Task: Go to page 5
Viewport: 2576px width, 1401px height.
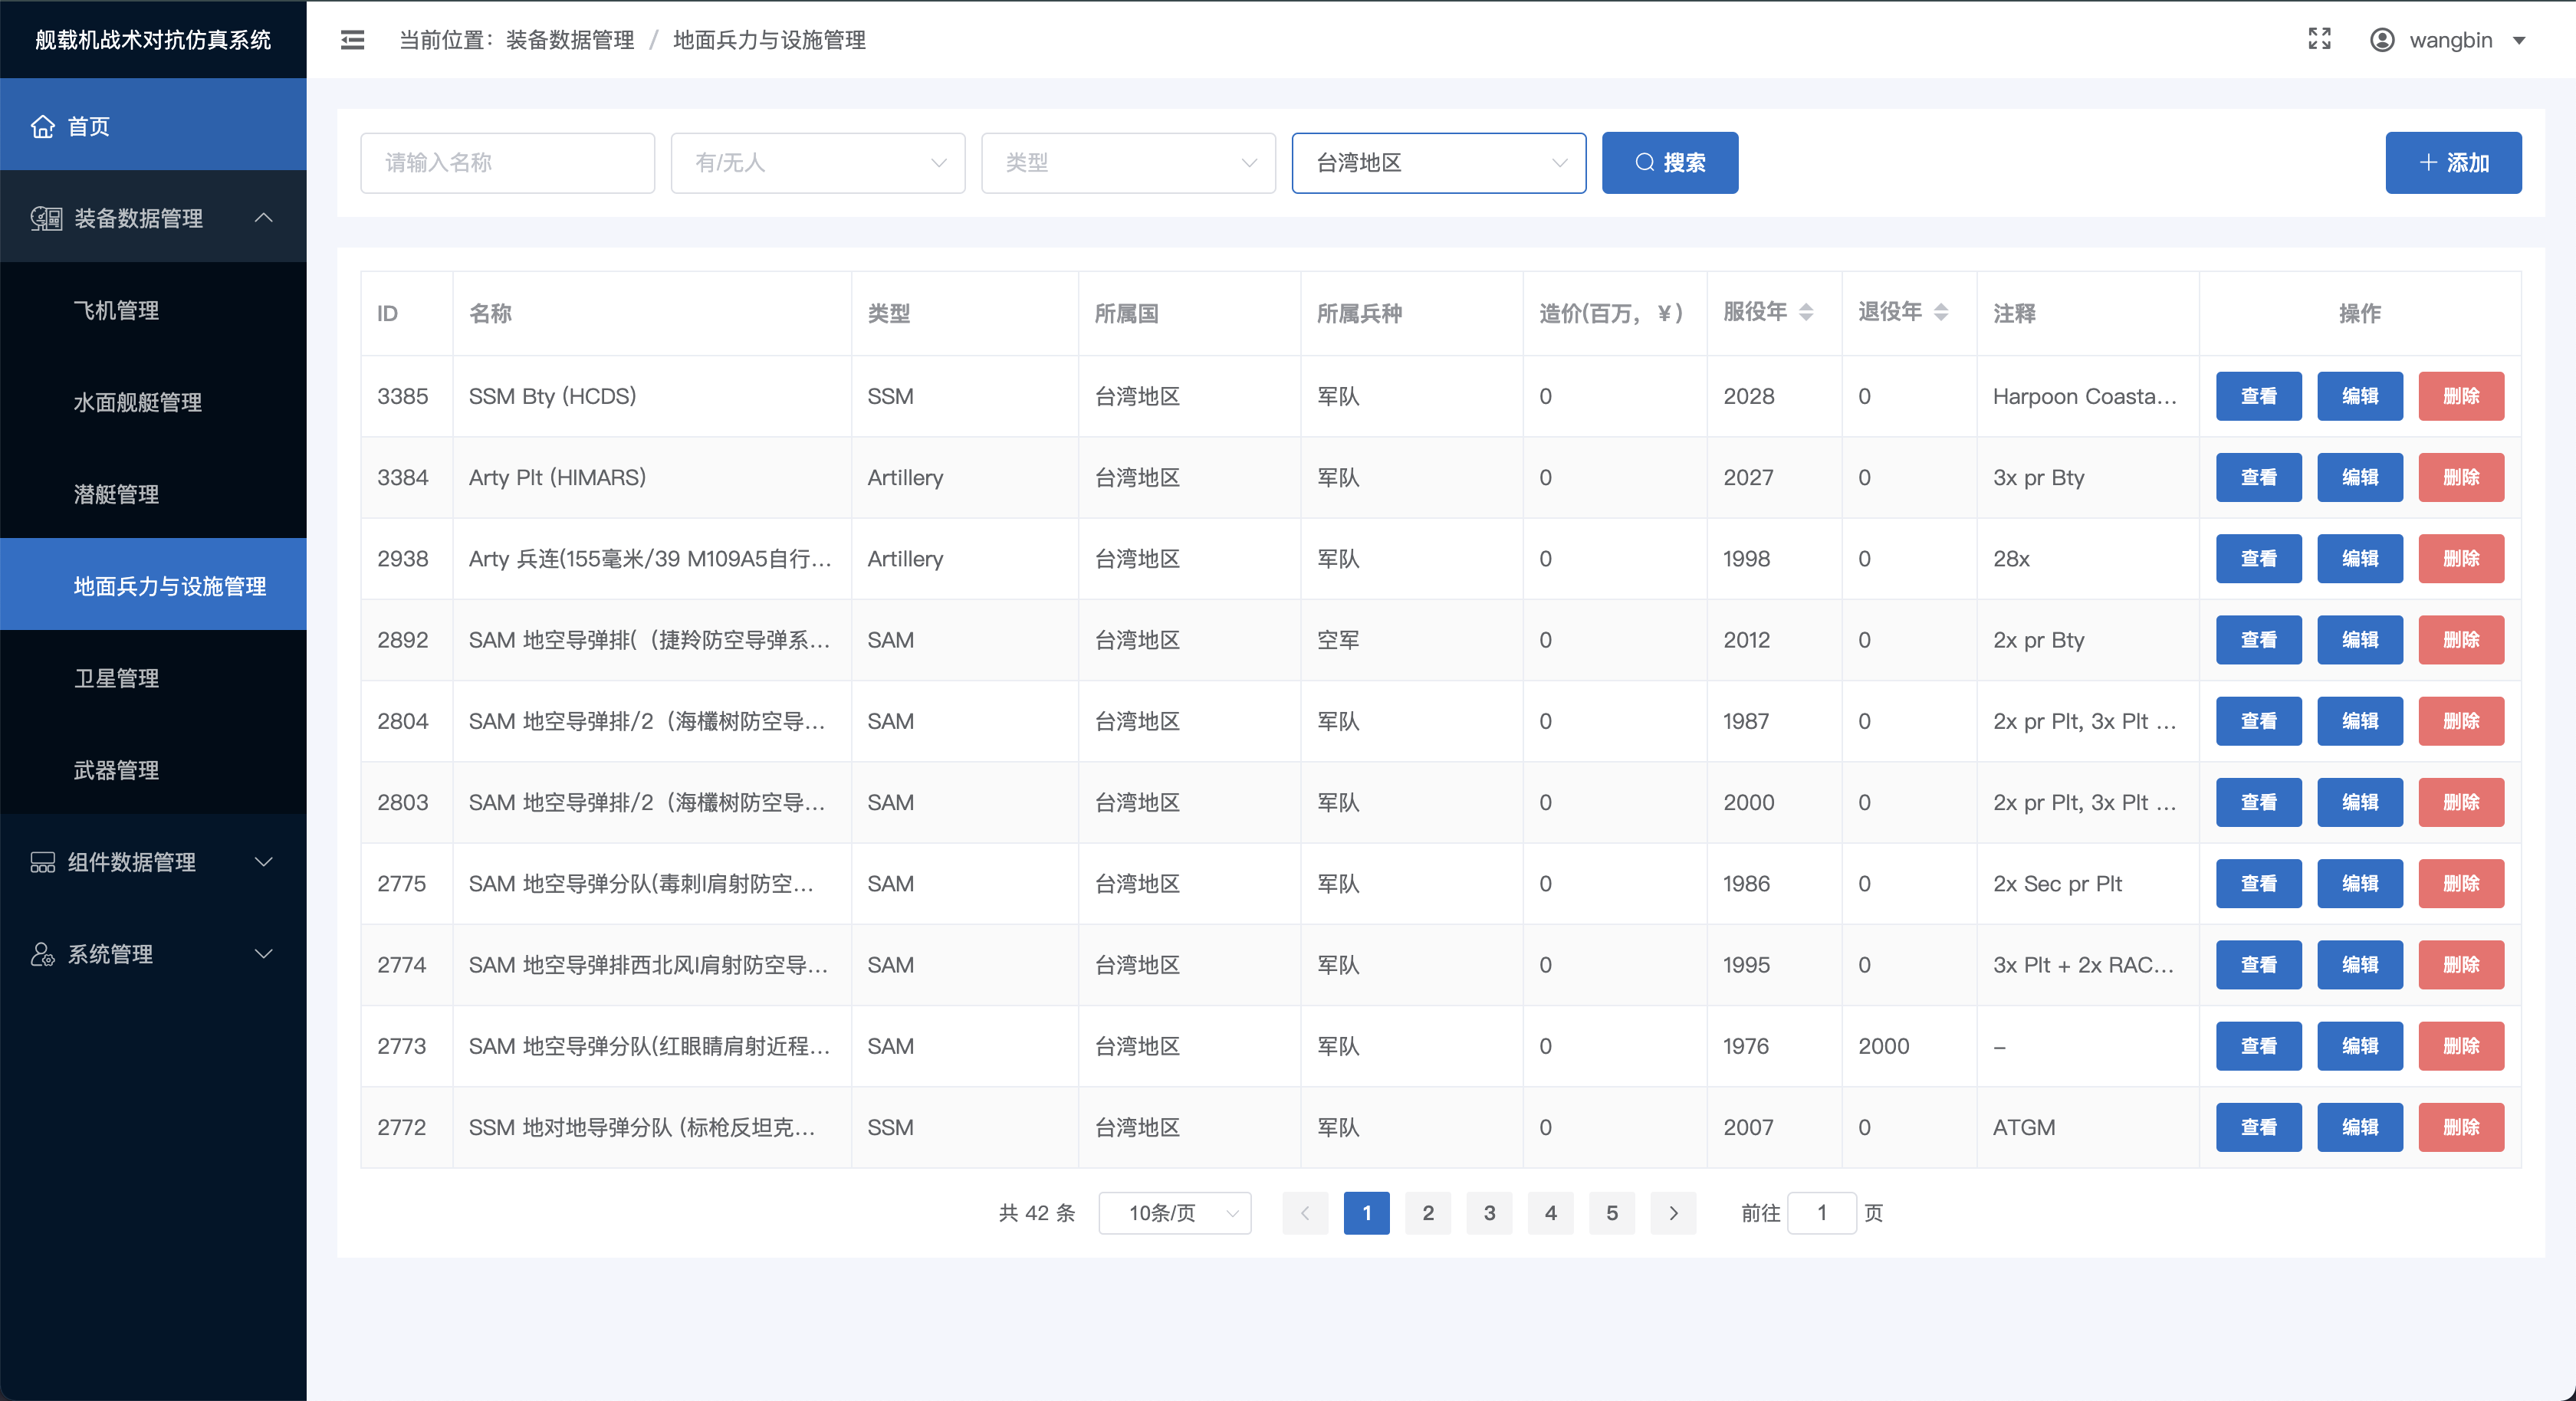Action: (1611, 1213)
